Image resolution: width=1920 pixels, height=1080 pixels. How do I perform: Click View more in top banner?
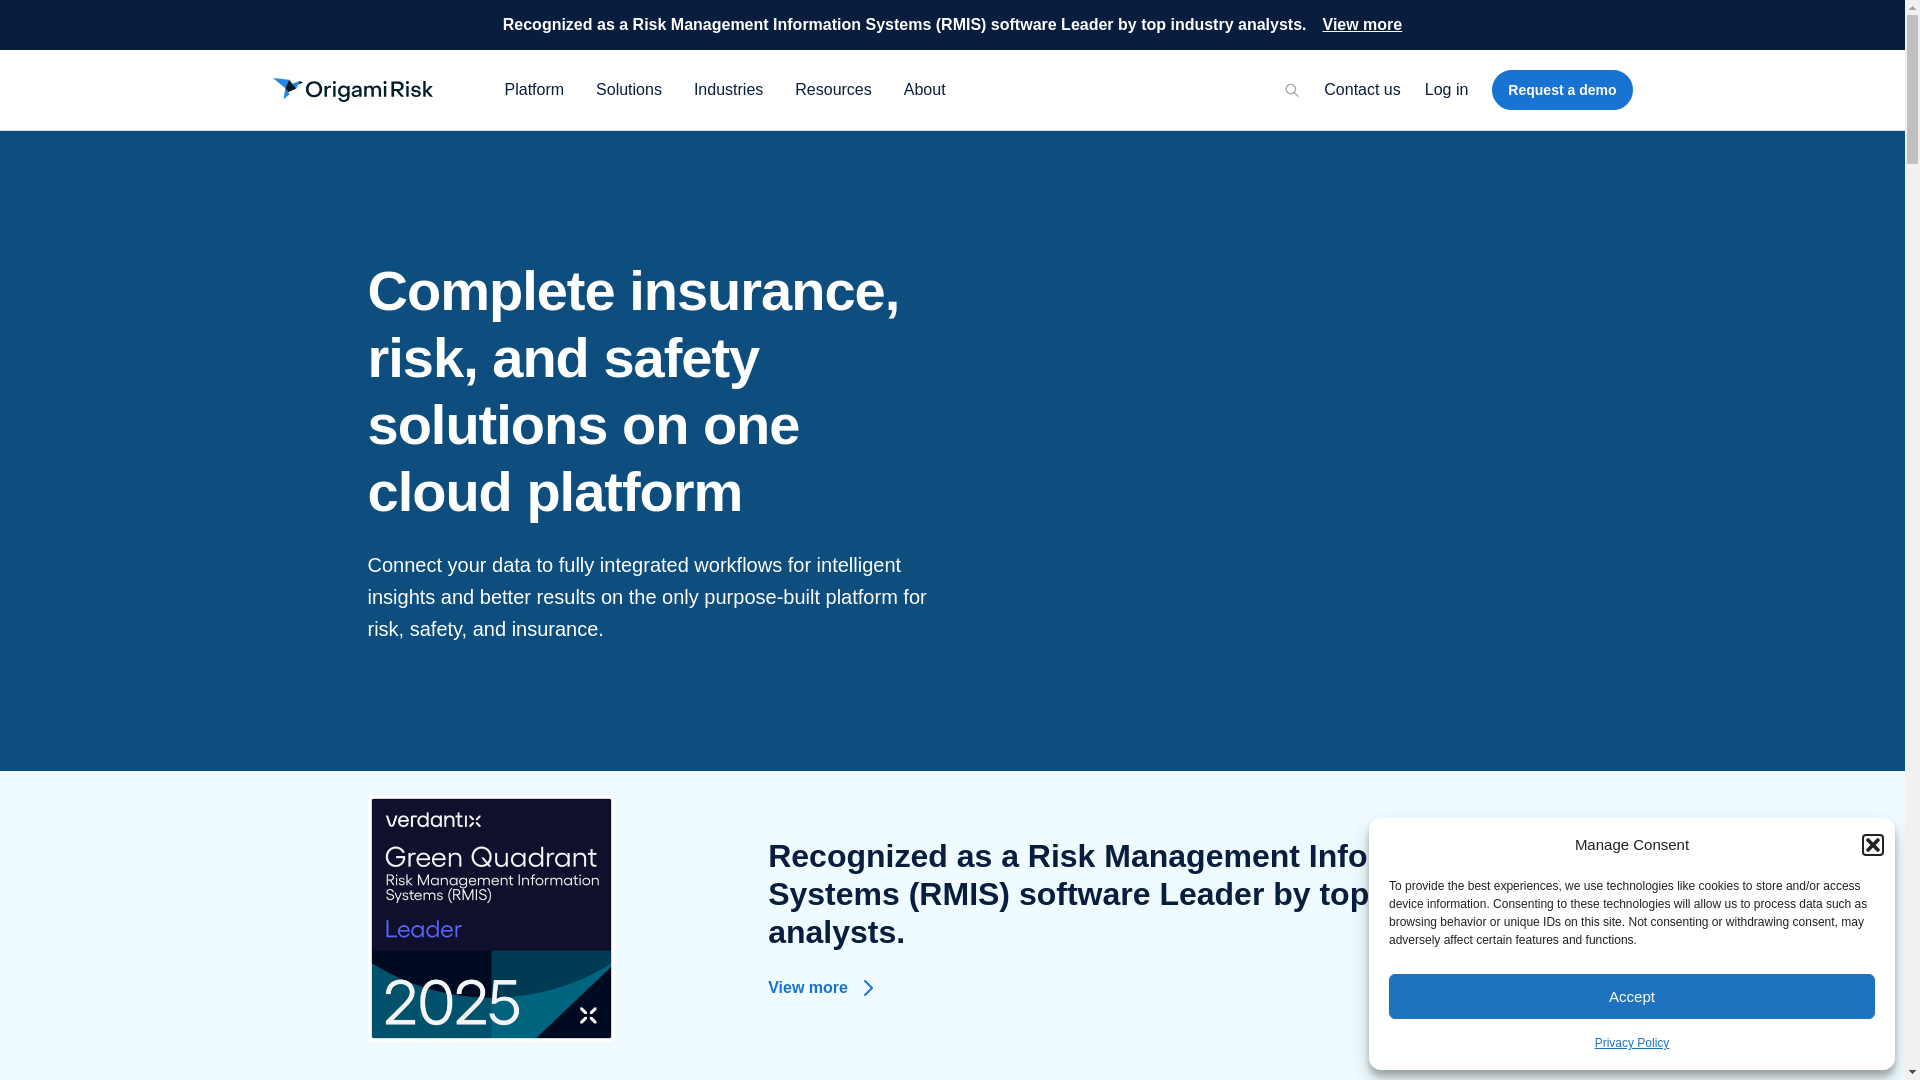(1361, 25)
